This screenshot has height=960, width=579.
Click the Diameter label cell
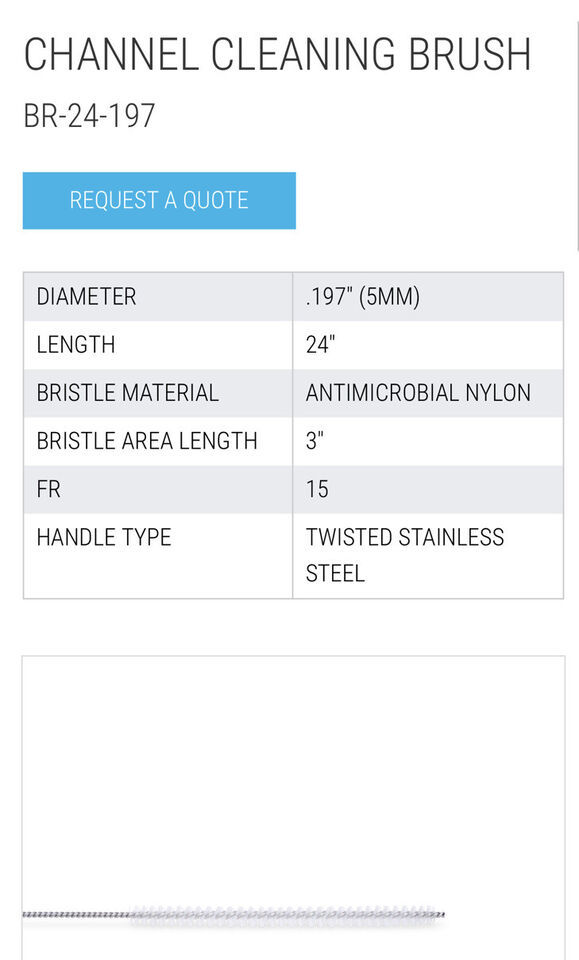pos(158,297)
